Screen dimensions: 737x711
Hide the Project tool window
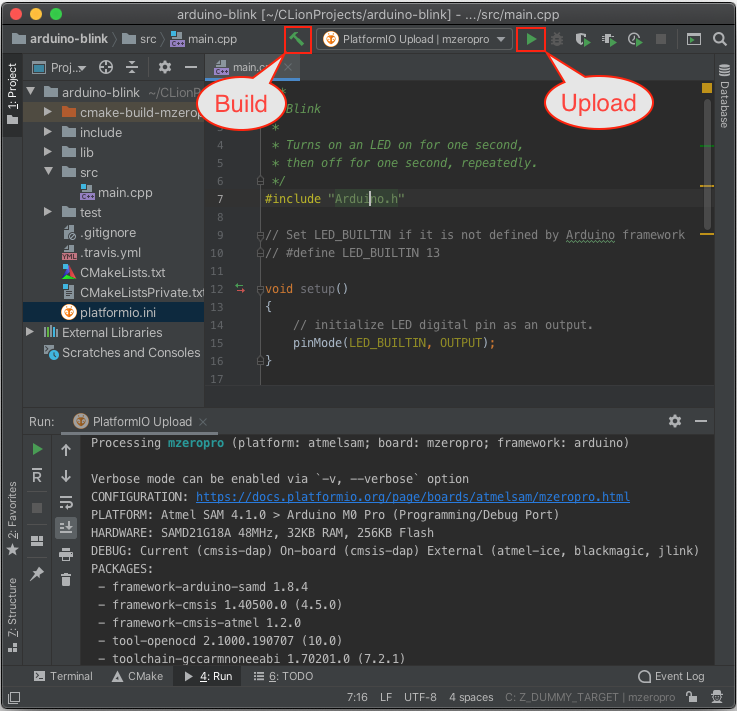tap(191, 67)
